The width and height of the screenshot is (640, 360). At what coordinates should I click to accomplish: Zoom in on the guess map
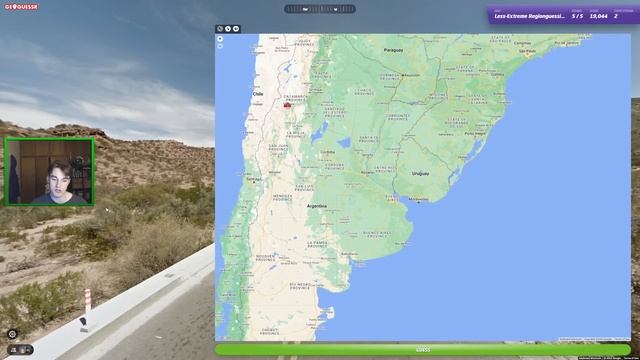point(220,39)
